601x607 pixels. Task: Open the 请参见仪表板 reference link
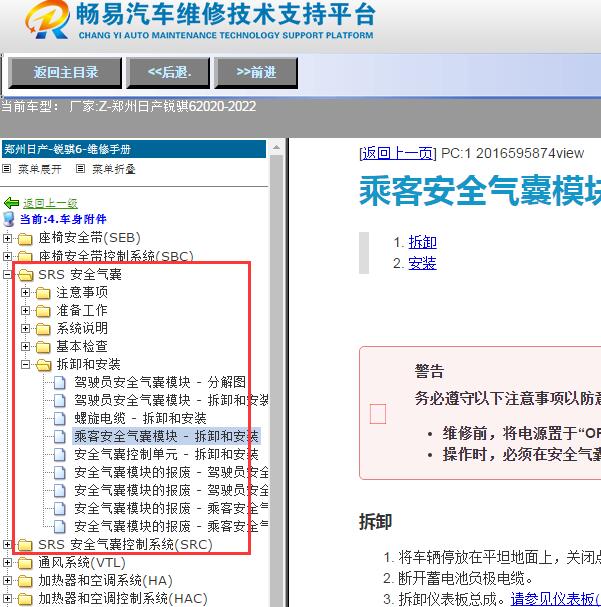click(556, 599)
